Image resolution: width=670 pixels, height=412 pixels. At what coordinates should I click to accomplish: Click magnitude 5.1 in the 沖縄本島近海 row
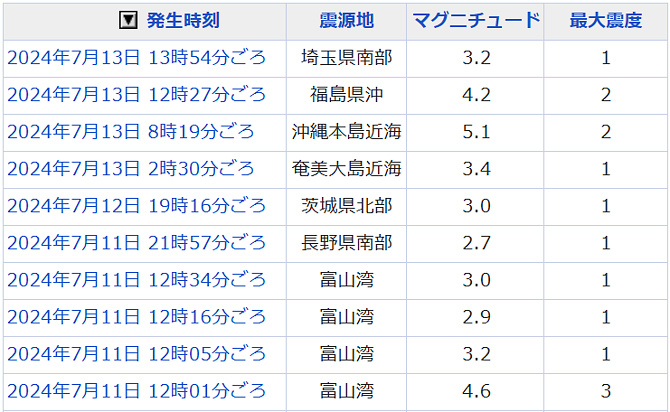click(476, 132)
